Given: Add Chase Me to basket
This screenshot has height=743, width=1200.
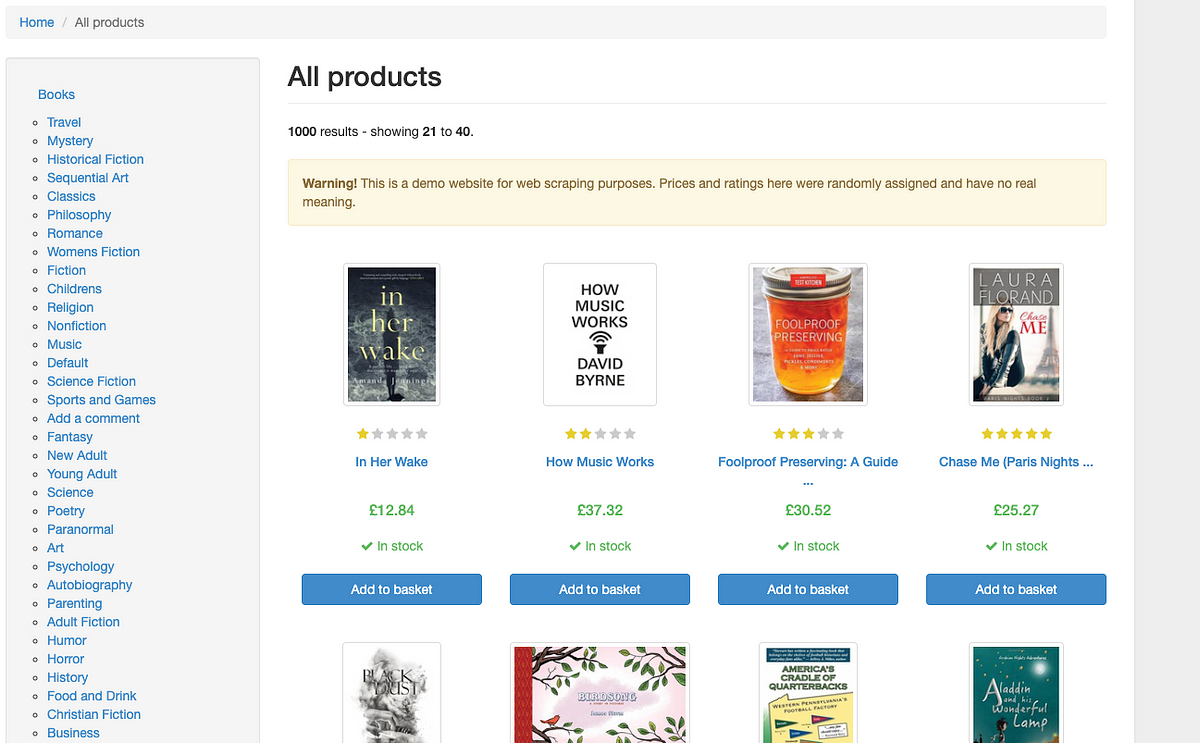Looking at the screenshot, I should click(1016, 589).
